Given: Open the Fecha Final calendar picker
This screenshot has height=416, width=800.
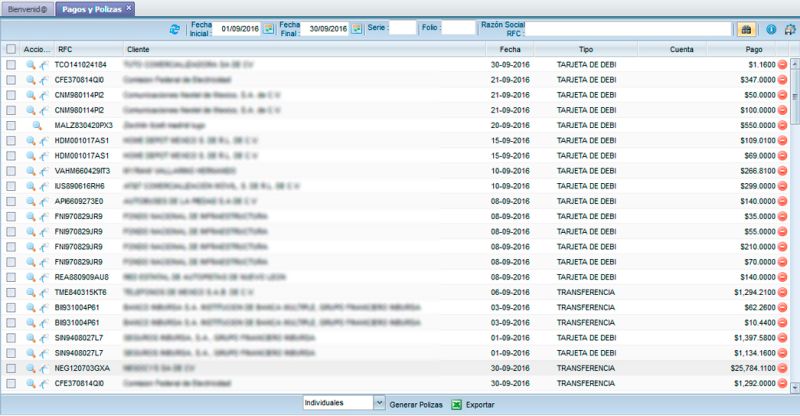Looking at the screenshot, I should click(x=357, y=29).
